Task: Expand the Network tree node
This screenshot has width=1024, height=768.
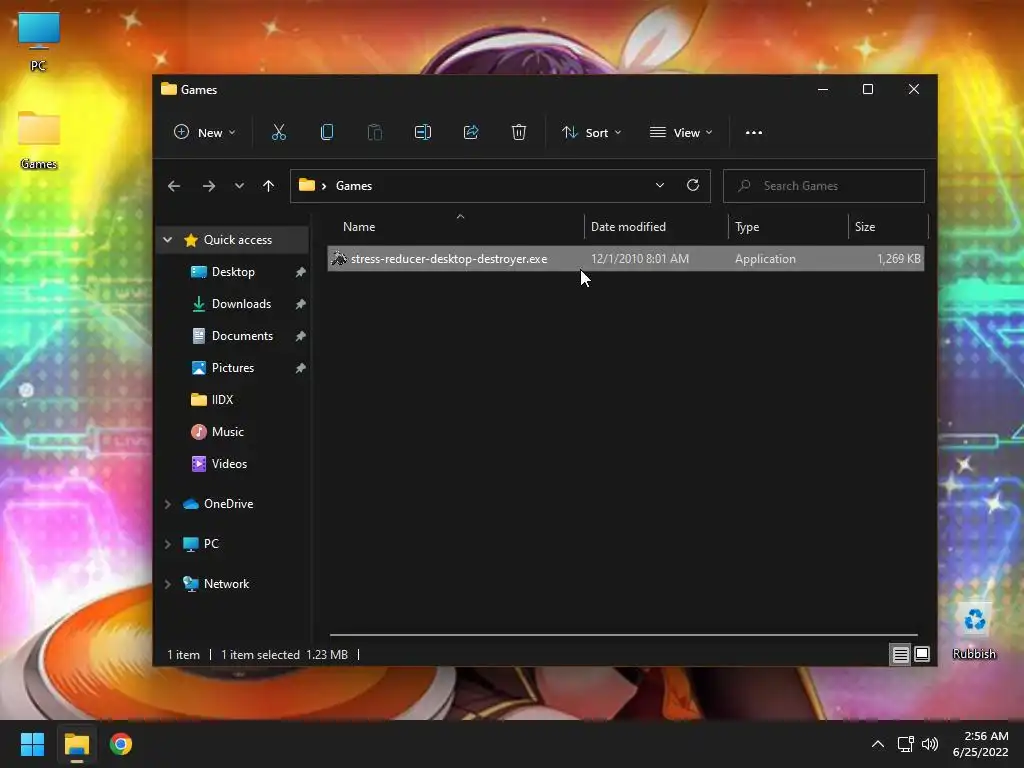Action: 168,584
